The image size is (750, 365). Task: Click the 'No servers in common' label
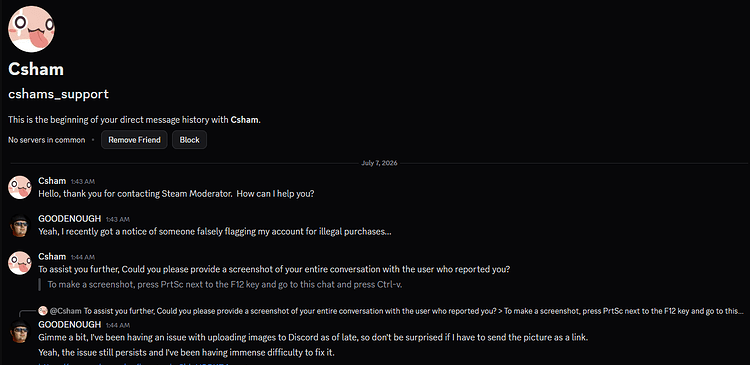coord(46,140)
